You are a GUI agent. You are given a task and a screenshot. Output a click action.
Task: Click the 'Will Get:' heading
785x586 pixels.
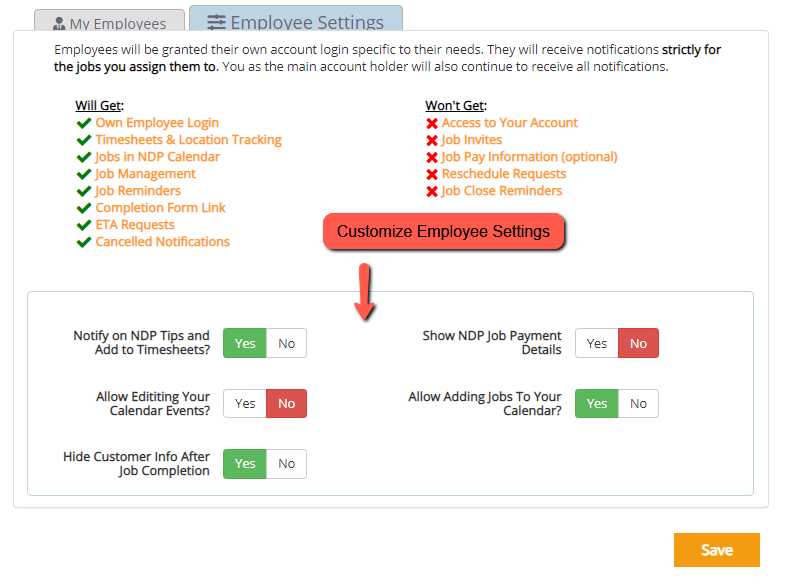100,106
